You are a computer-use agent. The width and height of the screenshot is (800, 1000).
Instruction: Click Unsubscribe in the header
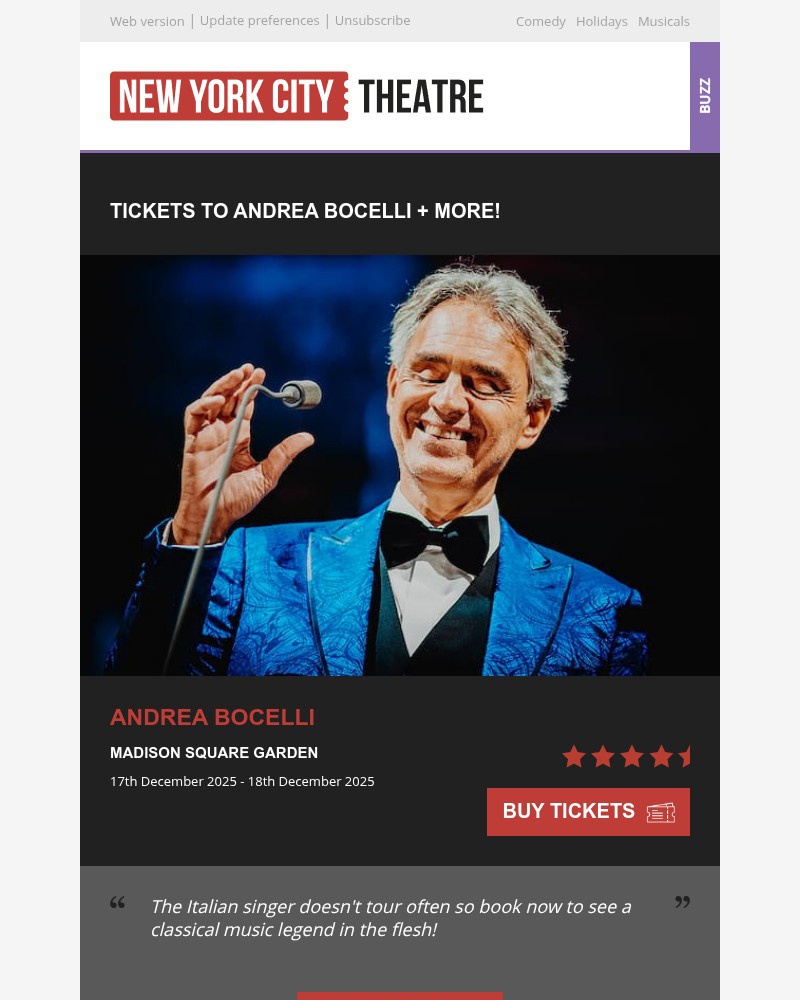(372, 21)
